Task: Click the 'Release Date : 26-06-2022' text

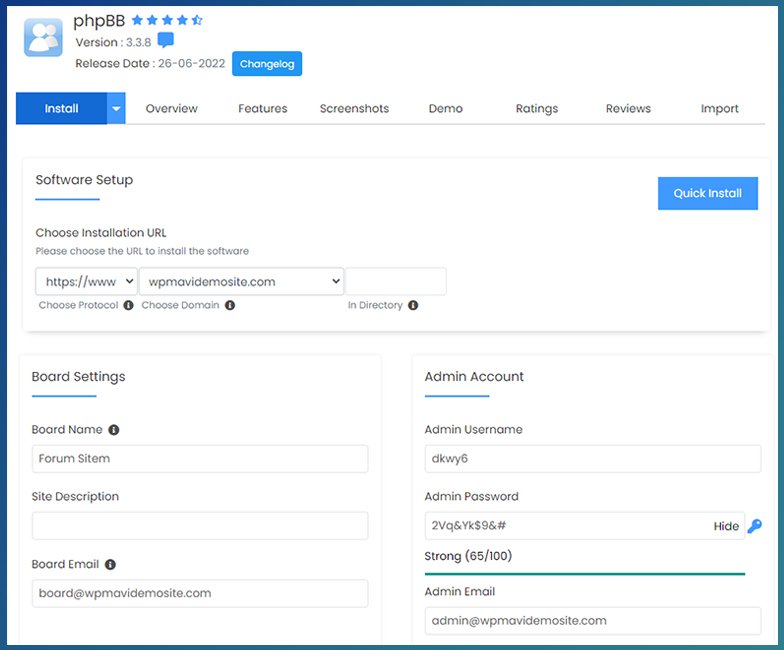Action: pos(150,64)
